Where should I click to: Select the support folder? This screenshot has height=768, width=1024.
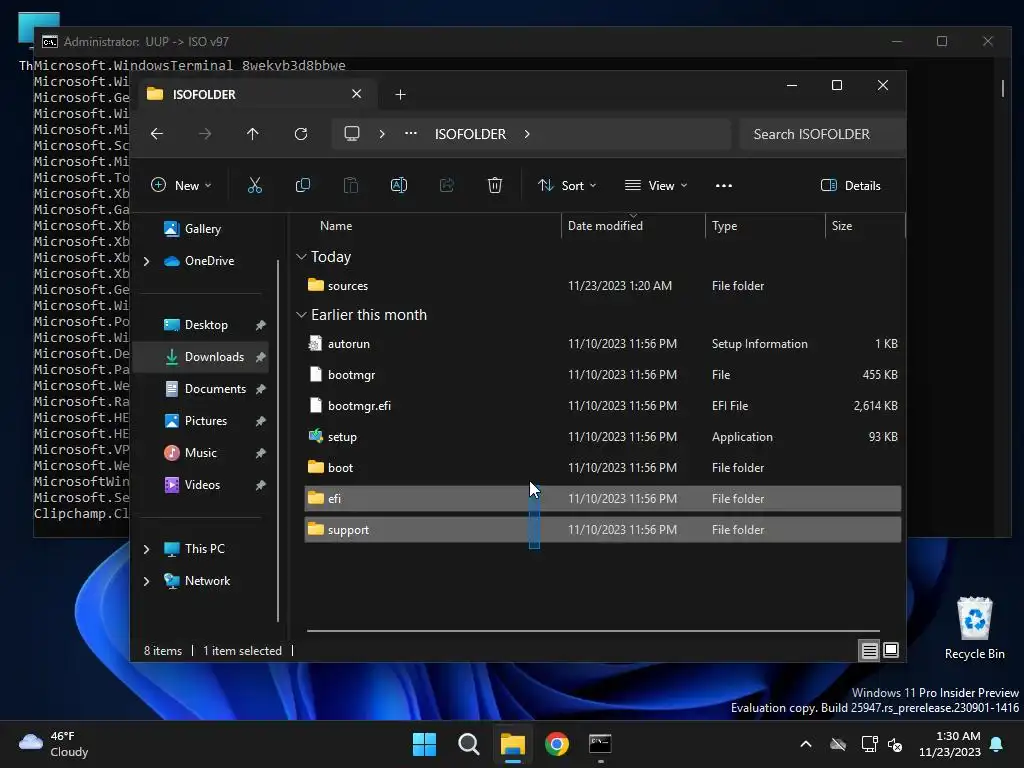click(x=602, y=530)
